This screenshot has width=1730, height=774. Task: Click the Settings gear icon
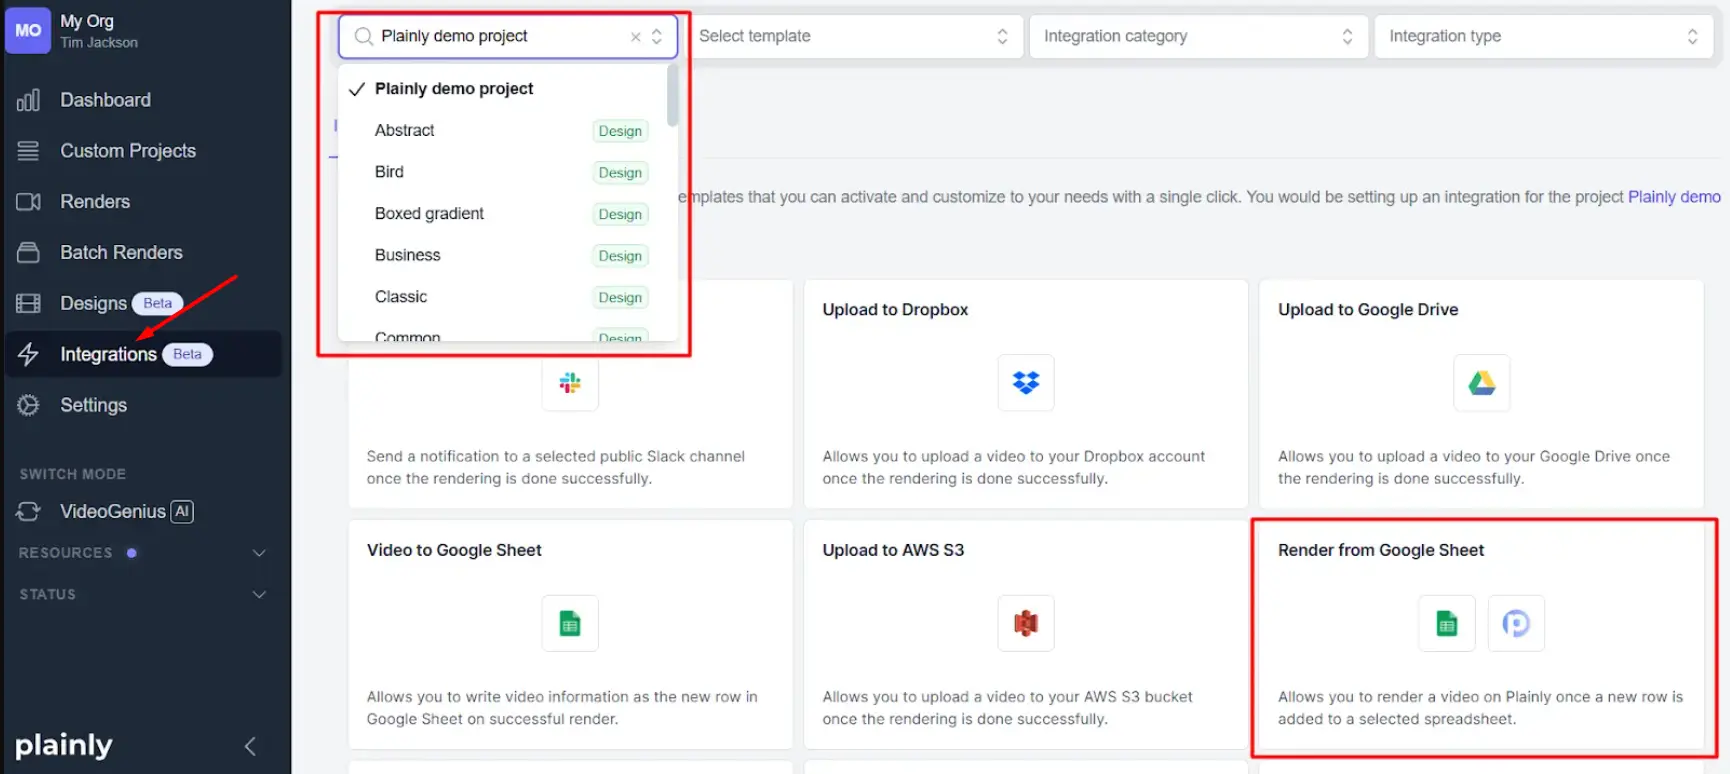tap(28, 405)
